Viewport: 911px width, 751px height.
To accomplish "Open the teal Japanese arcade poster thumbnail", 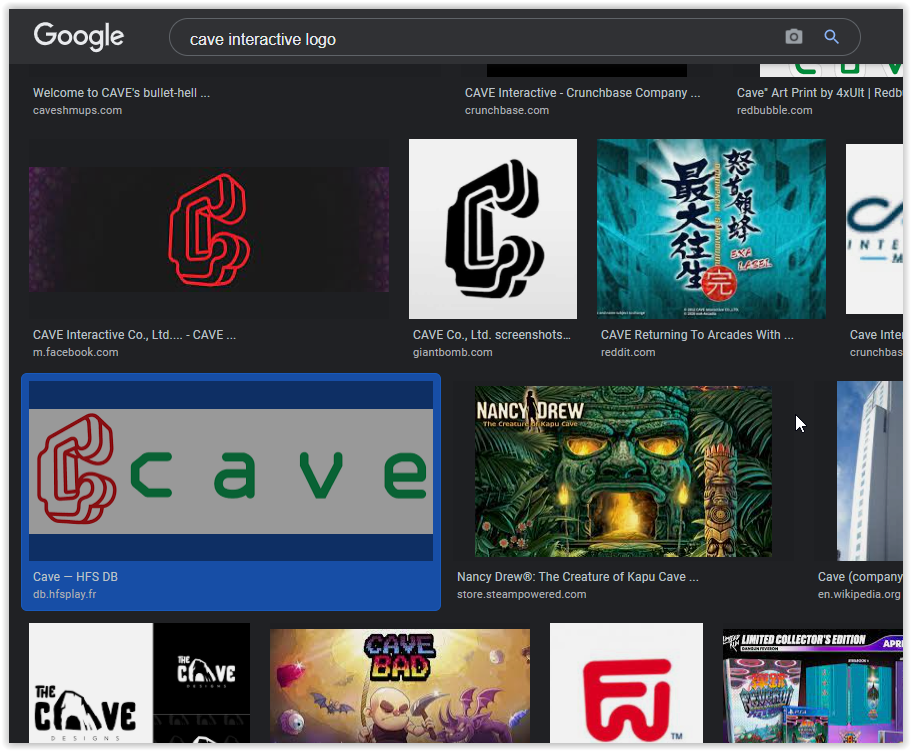I will (711, 229).
